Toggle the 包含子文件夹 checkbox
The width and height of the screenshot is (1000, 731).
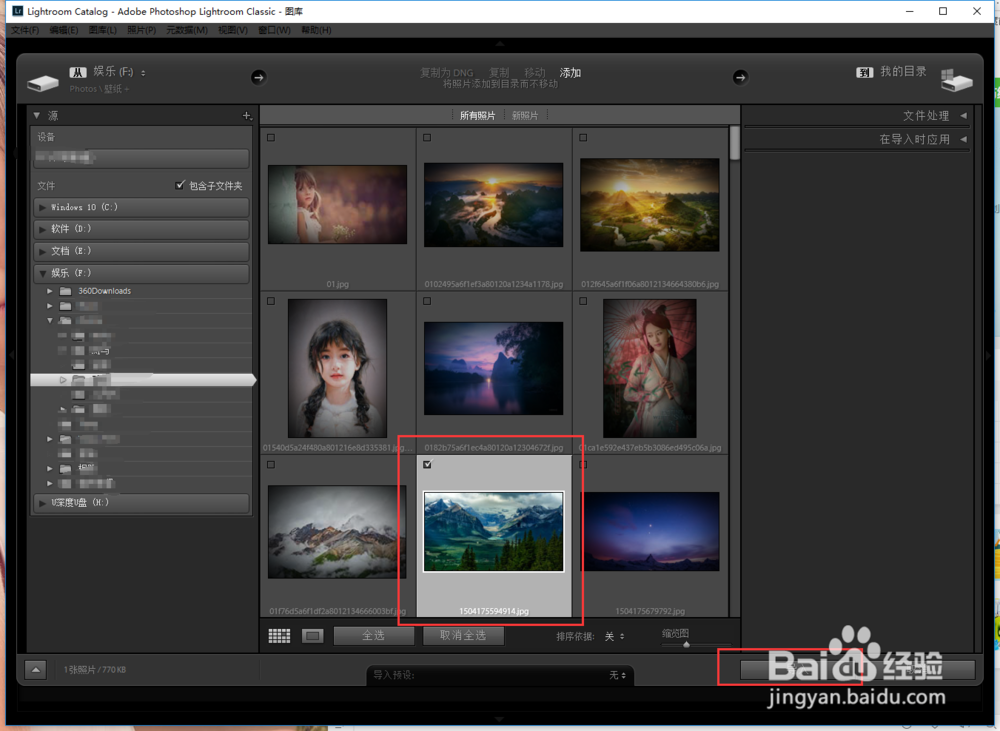coord(180,185)
